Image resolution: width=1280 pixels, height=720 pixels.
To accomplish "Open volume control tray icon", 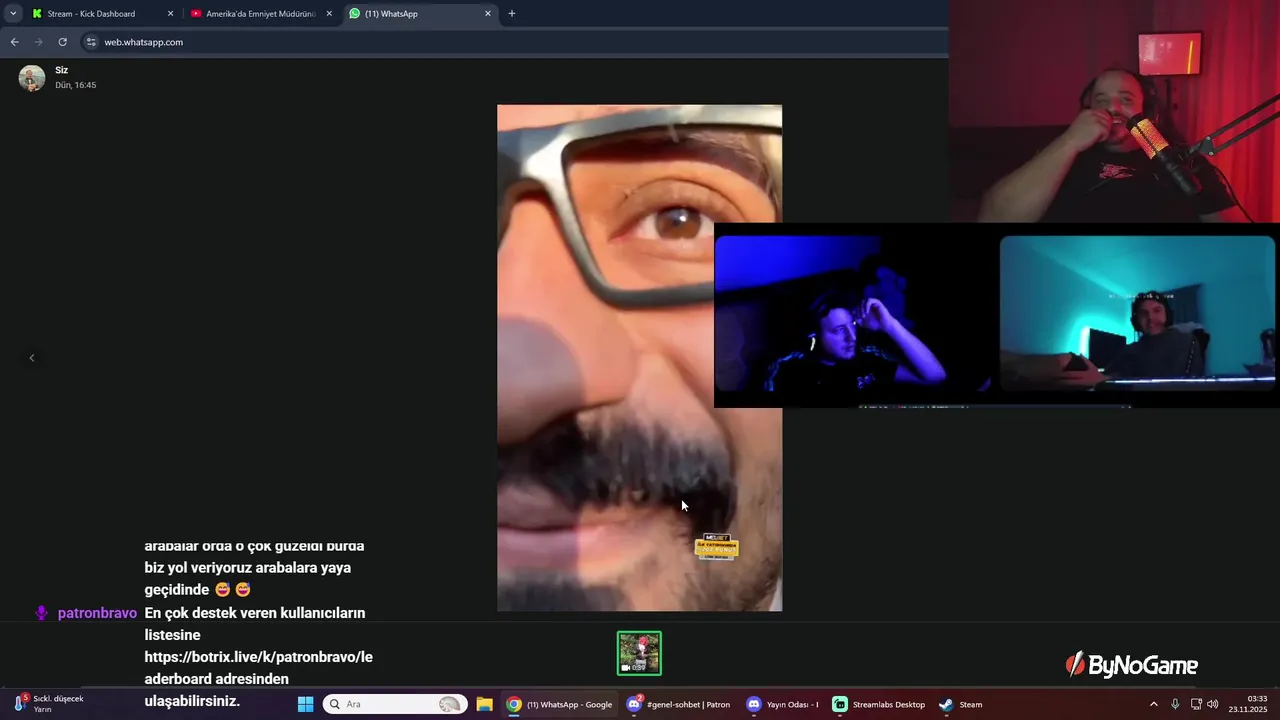I will tap(1213, 704).
